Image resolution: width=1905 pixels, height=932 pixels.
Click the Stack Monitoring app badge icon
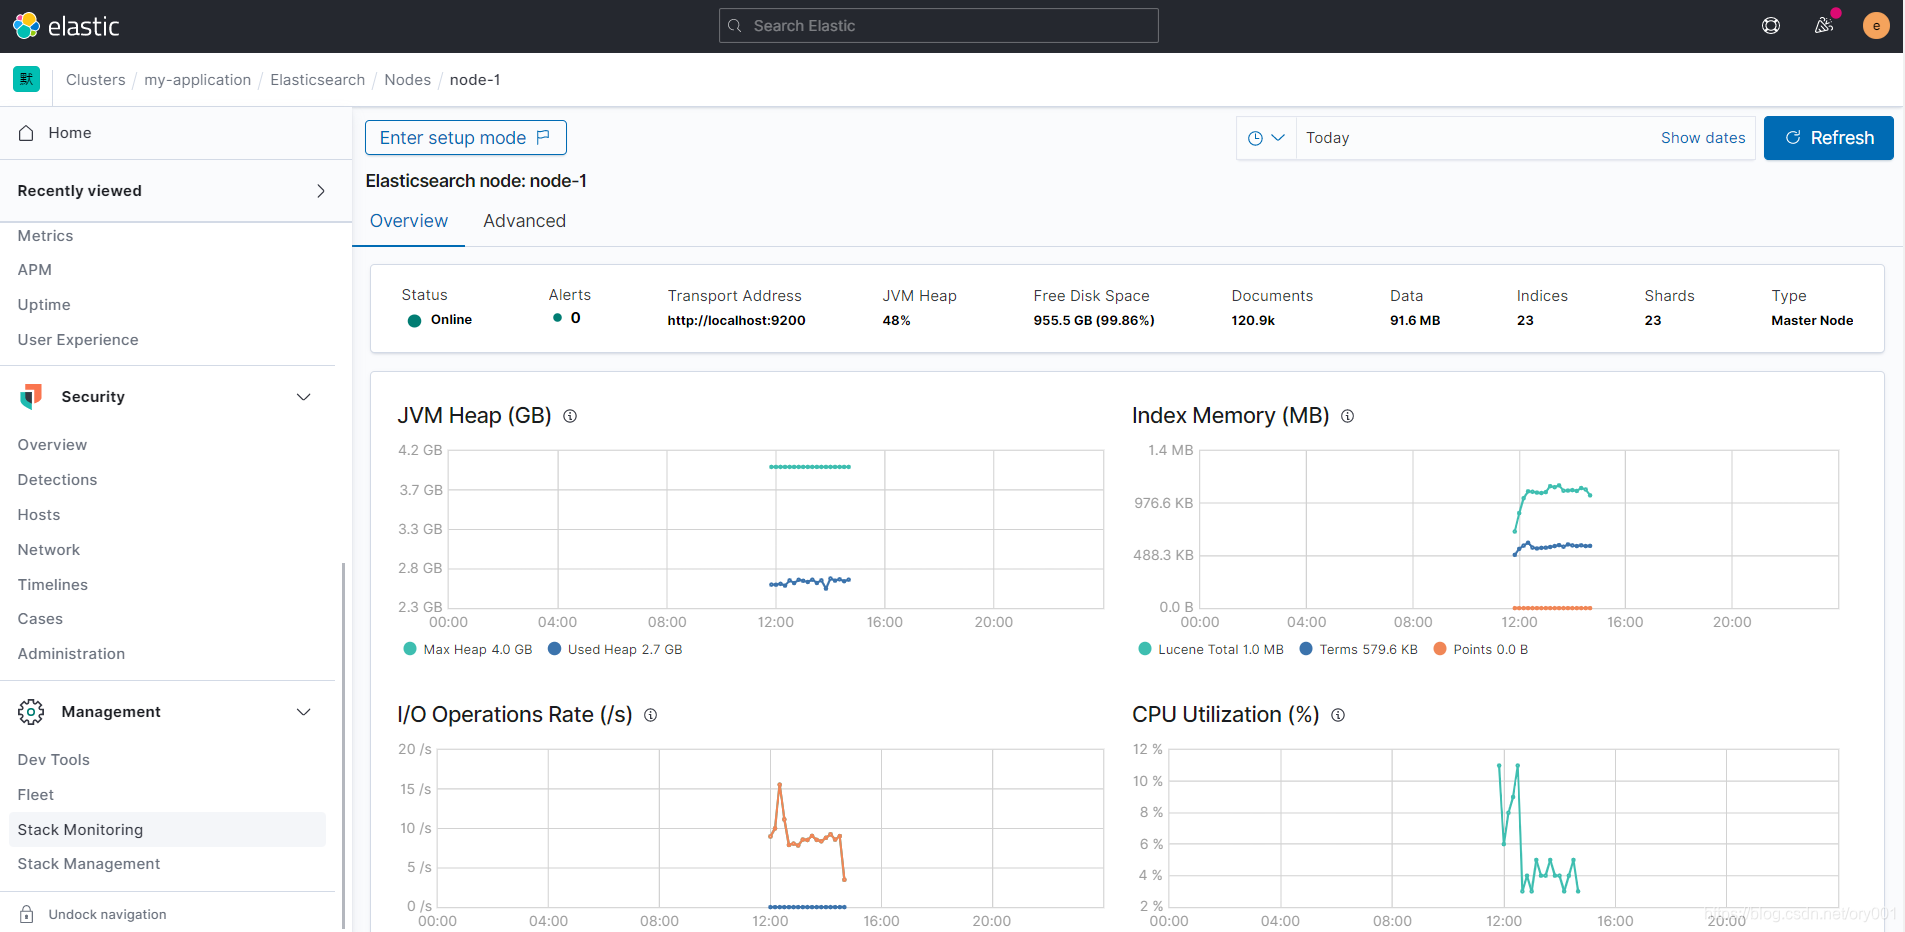point(26,79)
